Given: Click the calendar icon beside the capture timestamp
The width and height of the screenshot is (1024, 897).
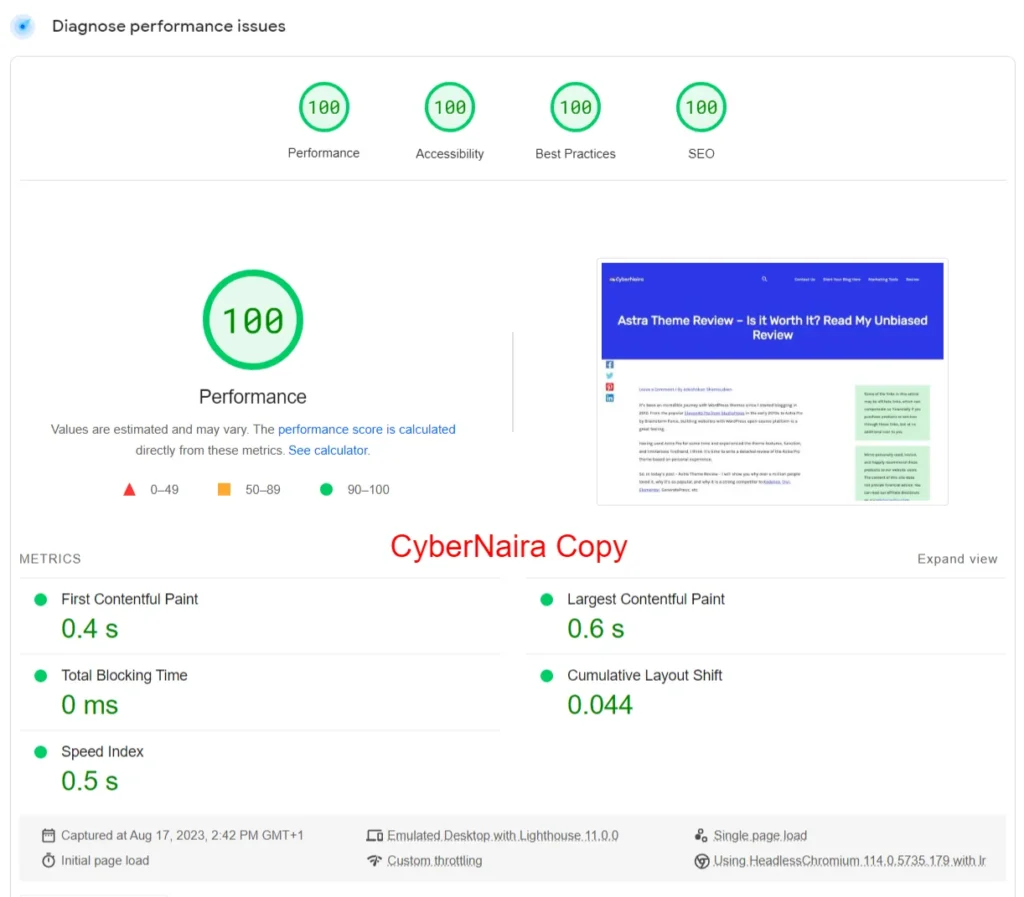Looking at the screenshot, I should pos(47,834).
